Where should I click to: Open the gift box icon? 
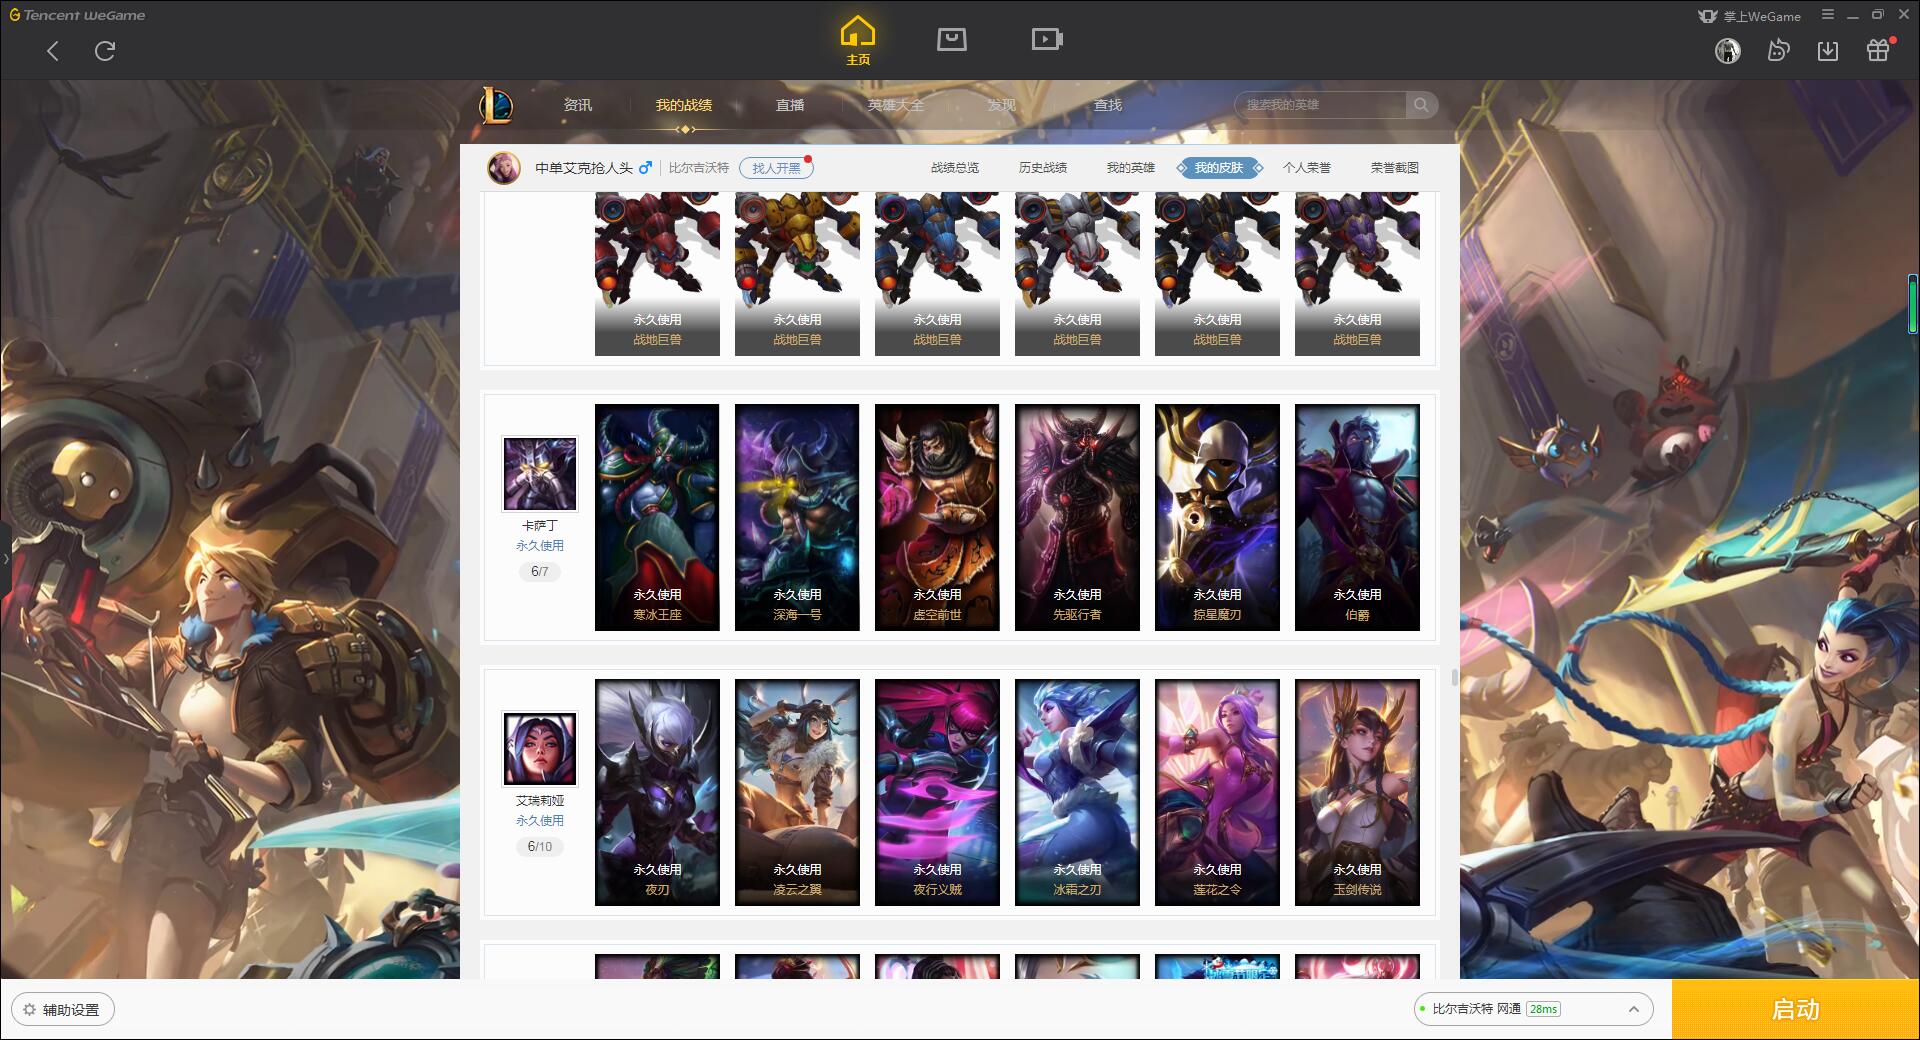click(1878, 50)
